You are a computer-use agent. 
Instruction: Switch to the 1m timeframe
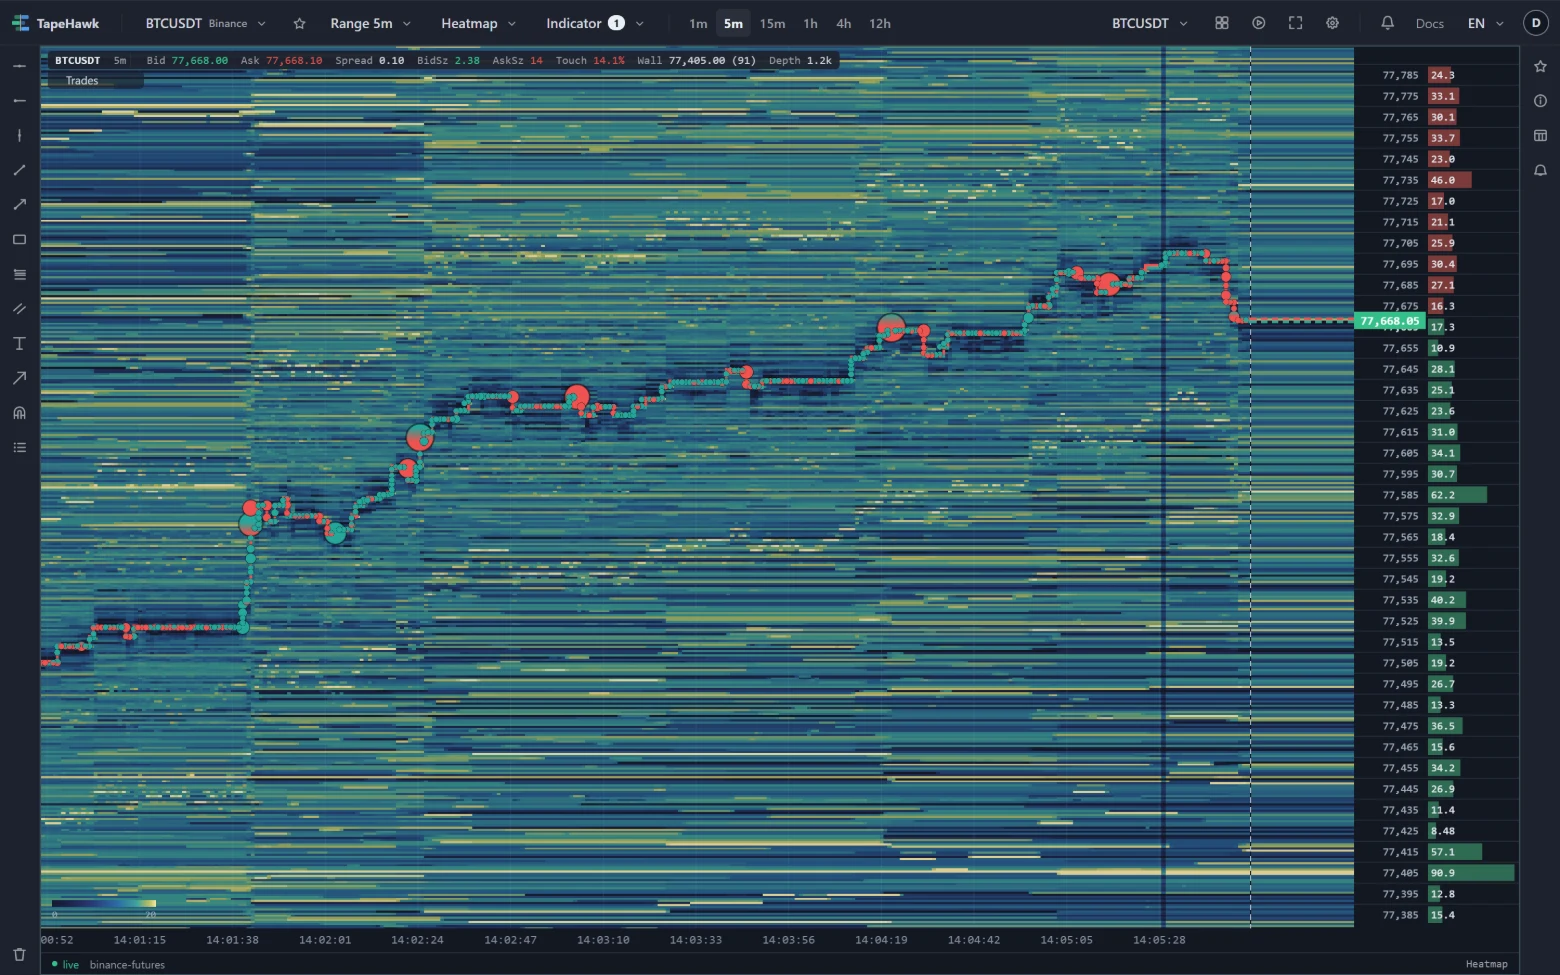click(x=698, y=23)
